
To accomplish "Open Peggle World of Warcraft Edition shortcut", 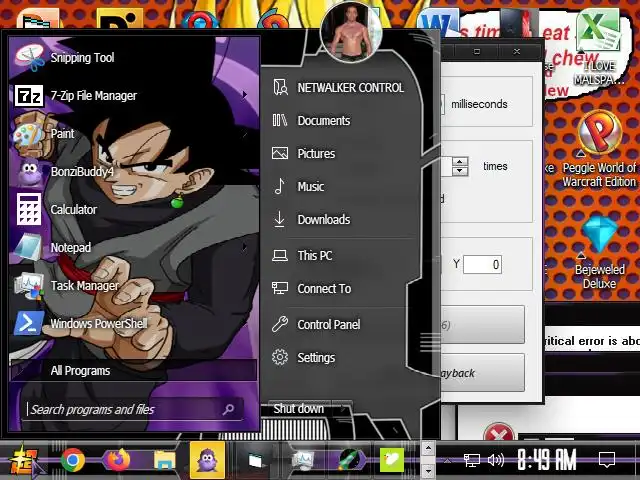I will [x=599, y=149].
